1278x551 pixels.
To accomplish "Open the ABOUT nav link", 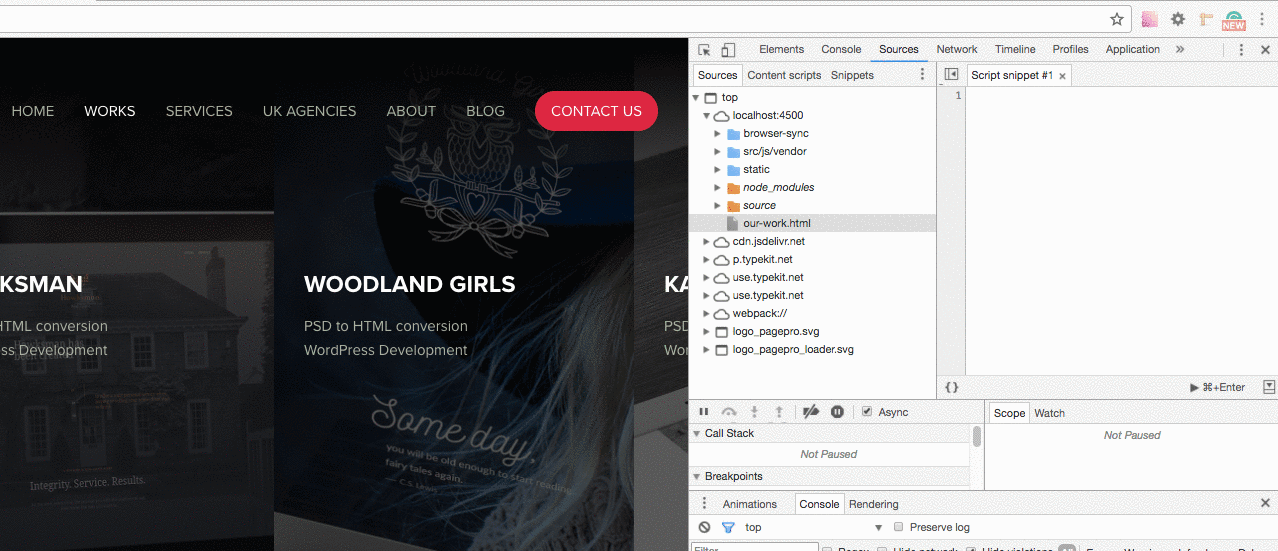I will click(x=411, y=111).
